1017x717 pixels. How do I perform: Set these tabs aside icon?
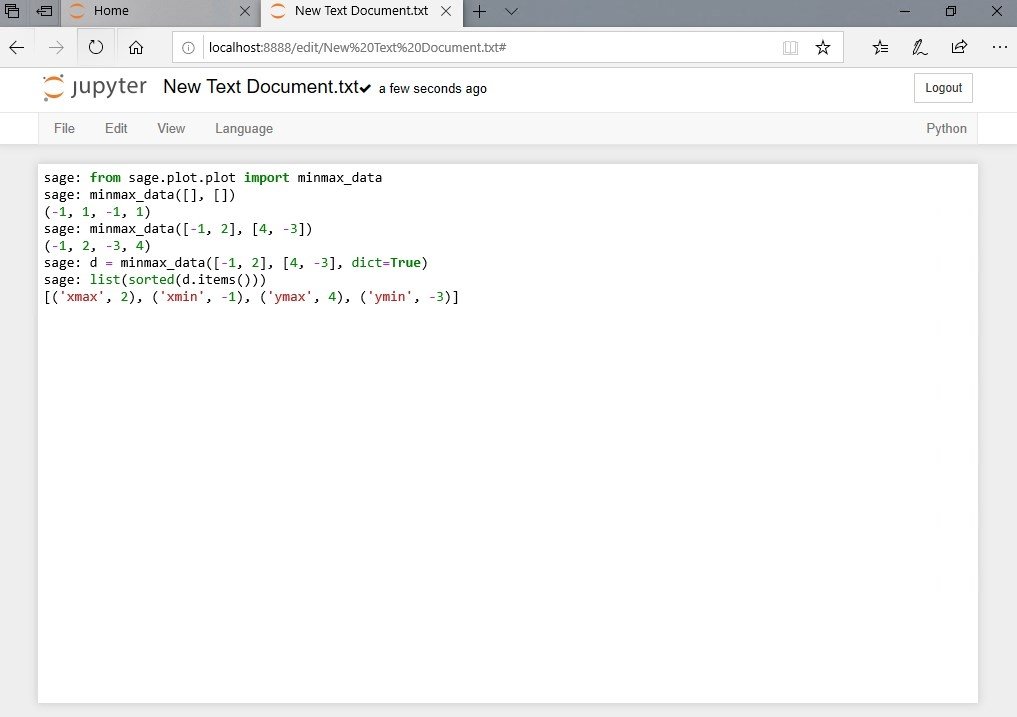pyautogui.click(x=44, y=10)
